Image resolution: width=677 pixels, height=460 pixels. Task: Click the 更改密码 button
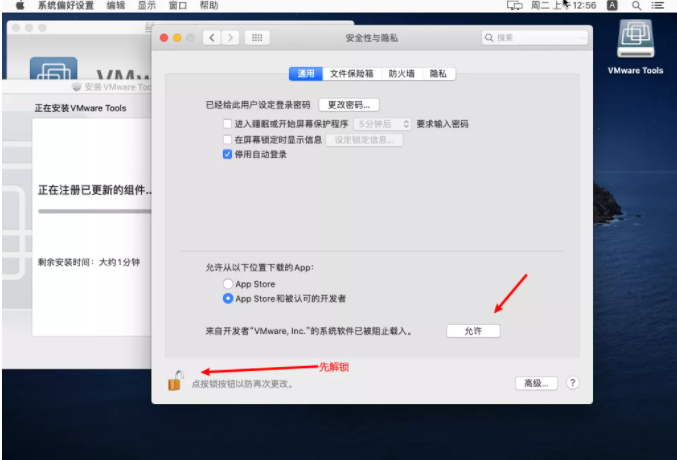(x=349, y=105)
